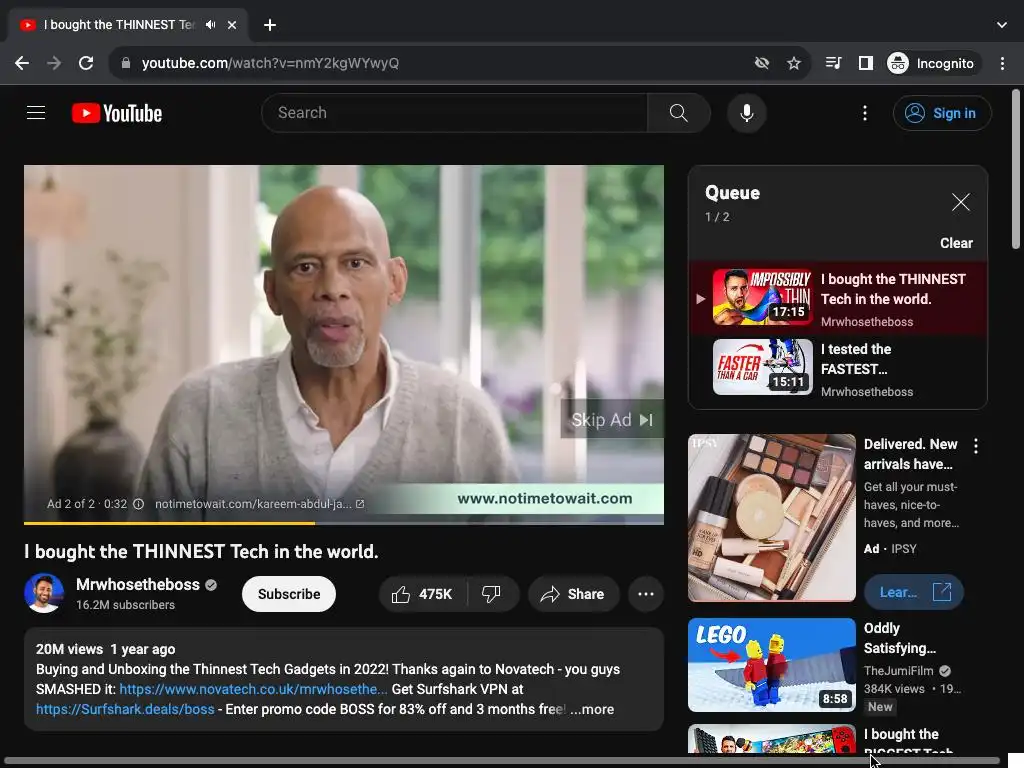The height and width of the screenshot is (768, 1024).
Task: Click the video title 'I bought the THINNEST Tech'
Action: point(201,552)
